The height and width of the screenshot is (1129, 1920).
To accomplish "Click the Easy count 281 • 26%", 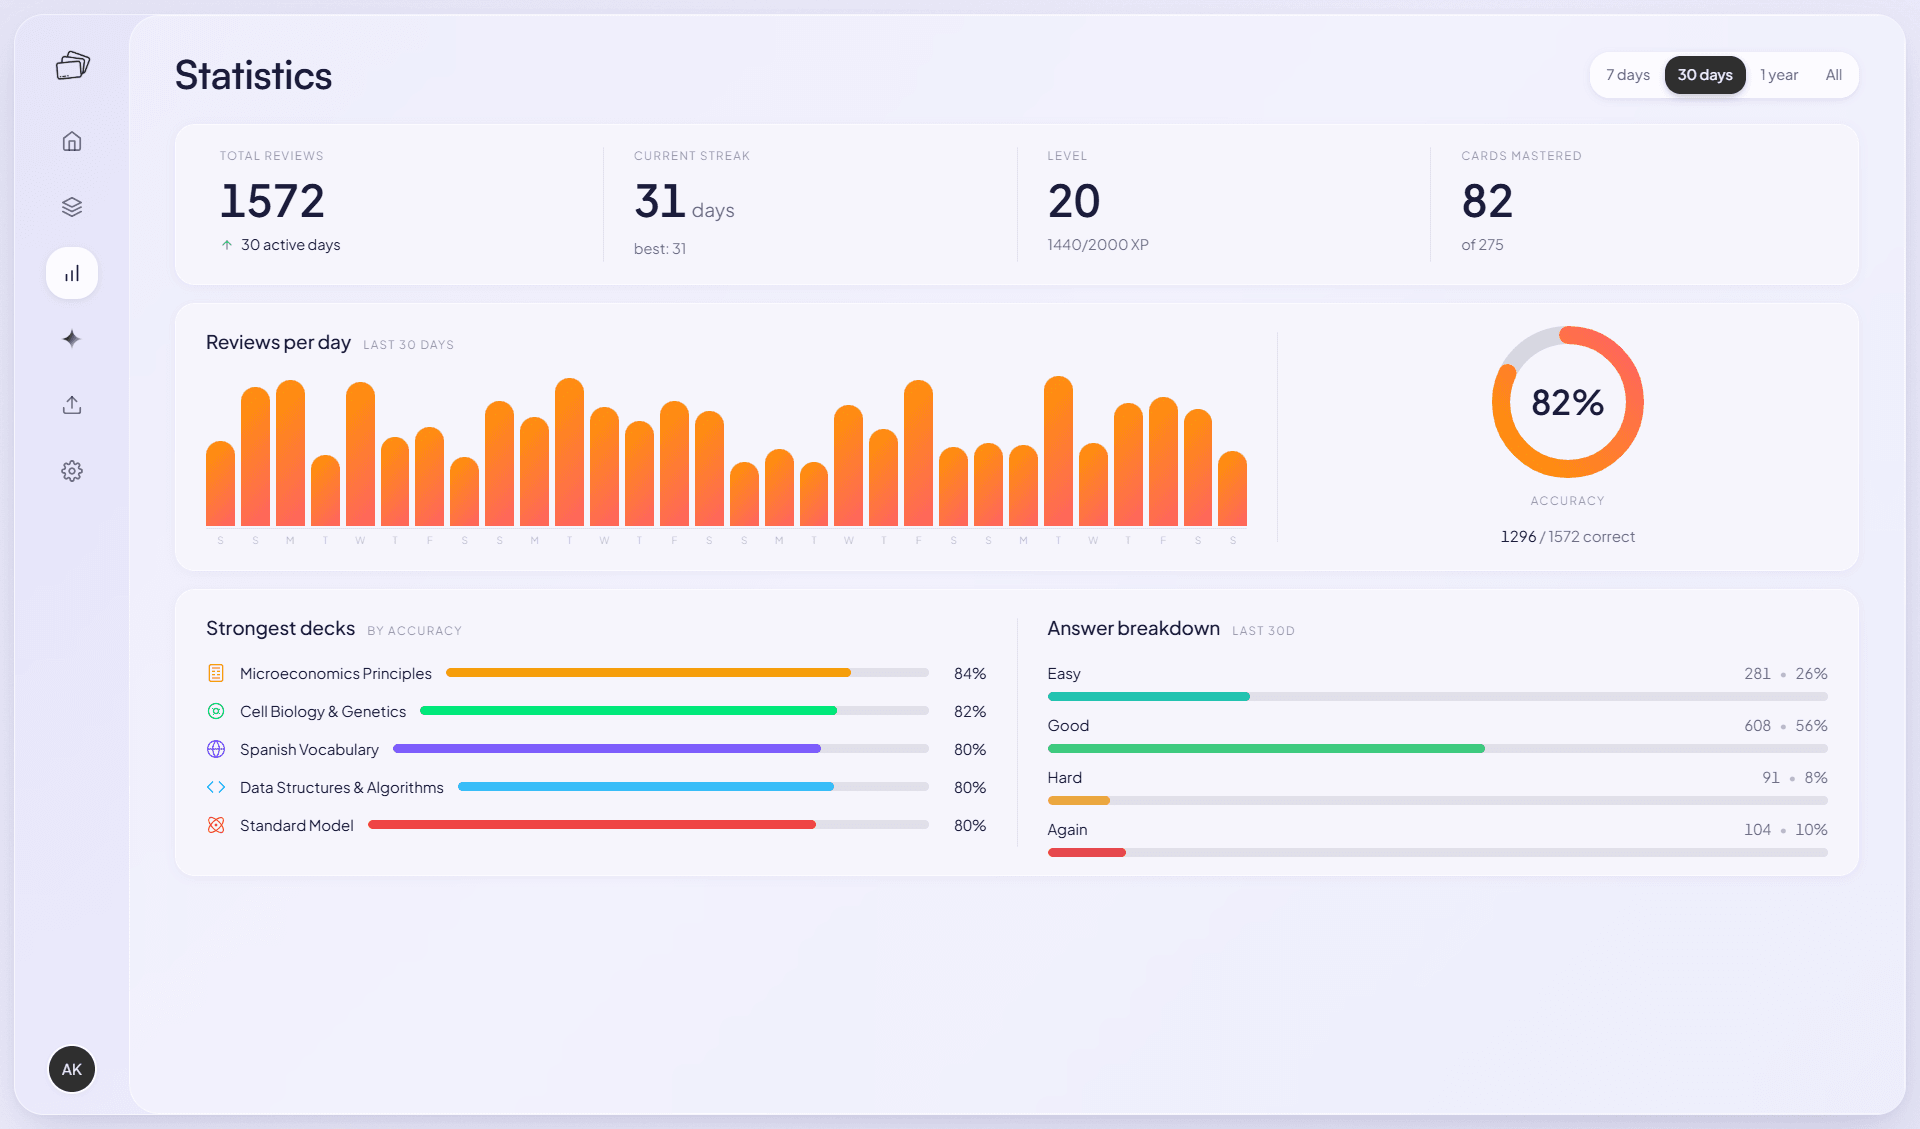I will 1786,673.
